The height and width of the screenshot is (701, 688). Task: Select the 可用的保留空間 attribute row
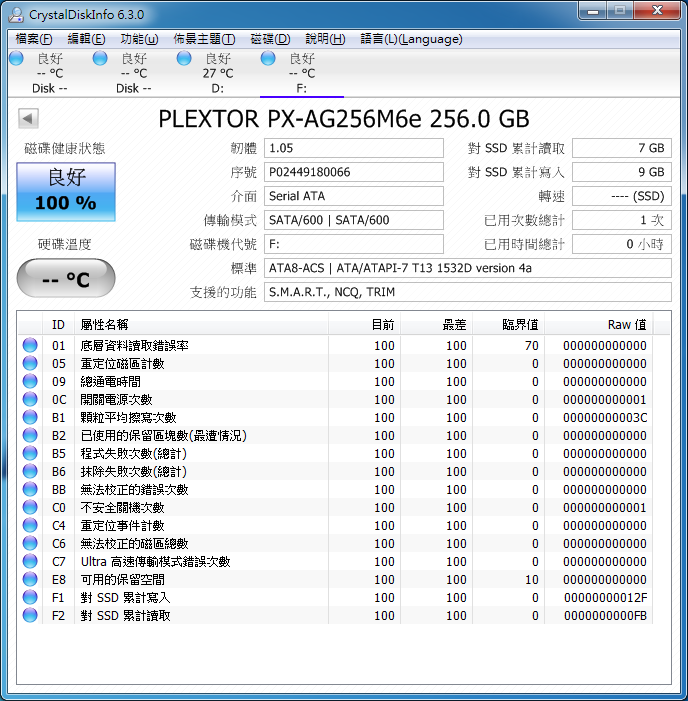point(335,579)
